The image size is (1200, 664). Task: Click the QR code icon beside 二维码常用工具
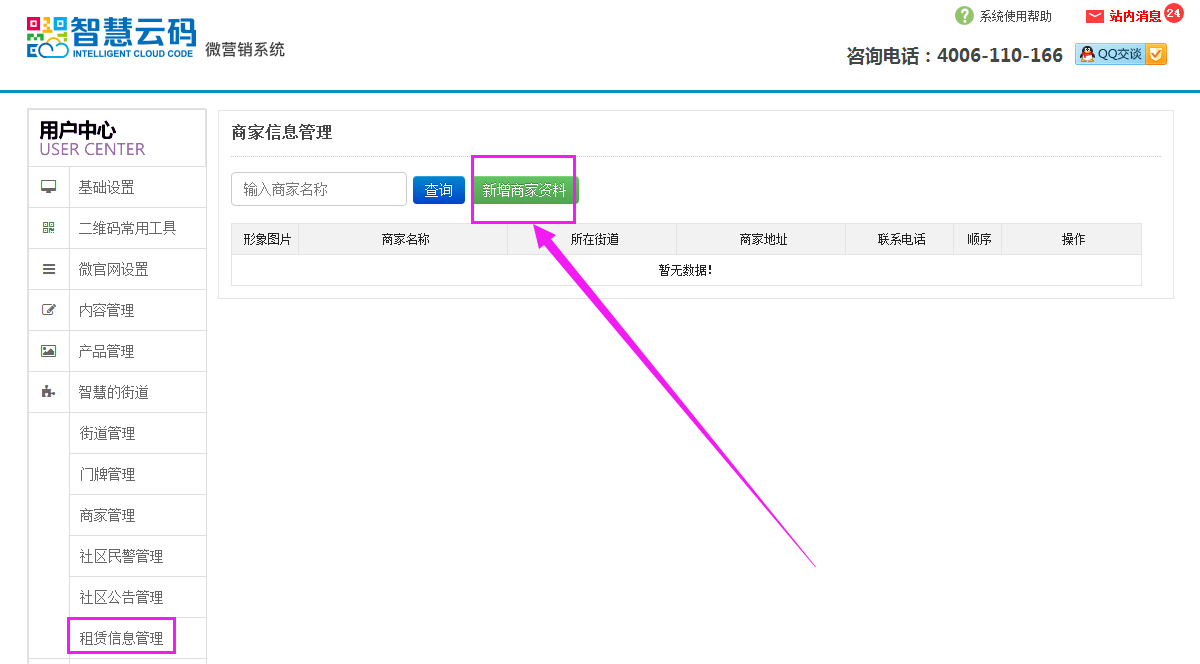click(x=48, y=228)
